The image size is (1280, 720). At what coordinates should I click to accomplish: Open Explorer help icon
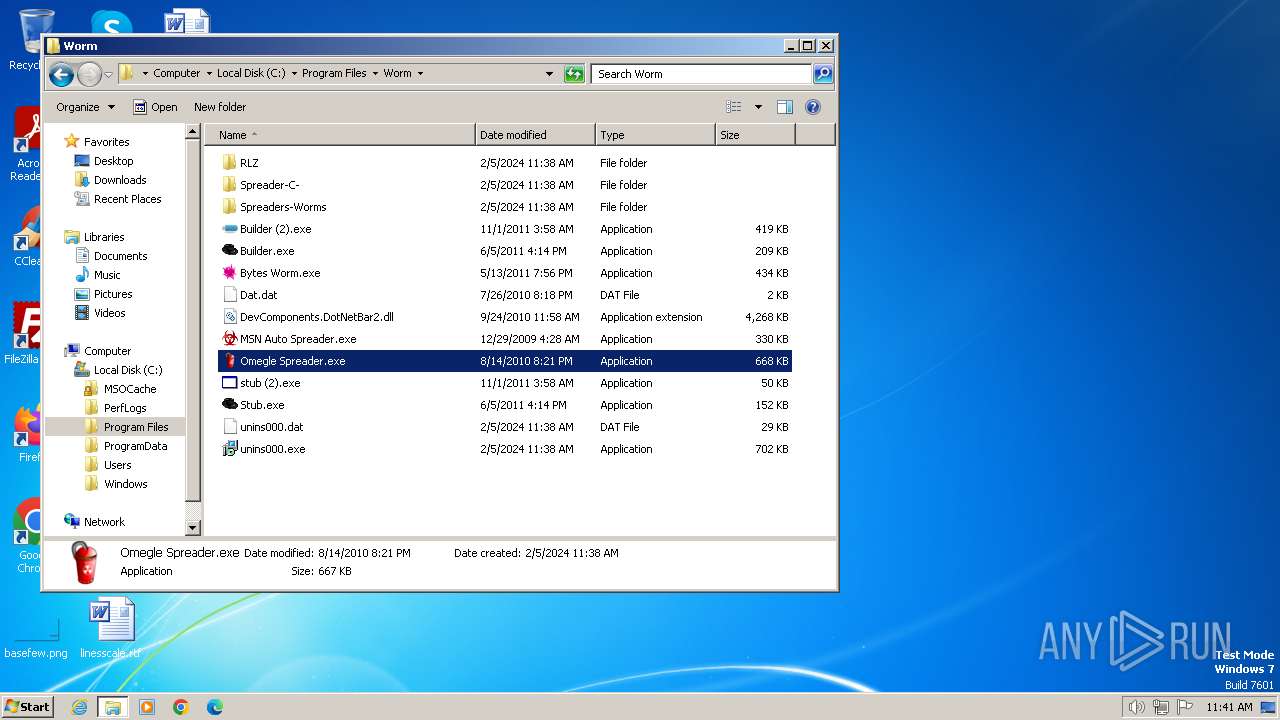pos(813,107)
